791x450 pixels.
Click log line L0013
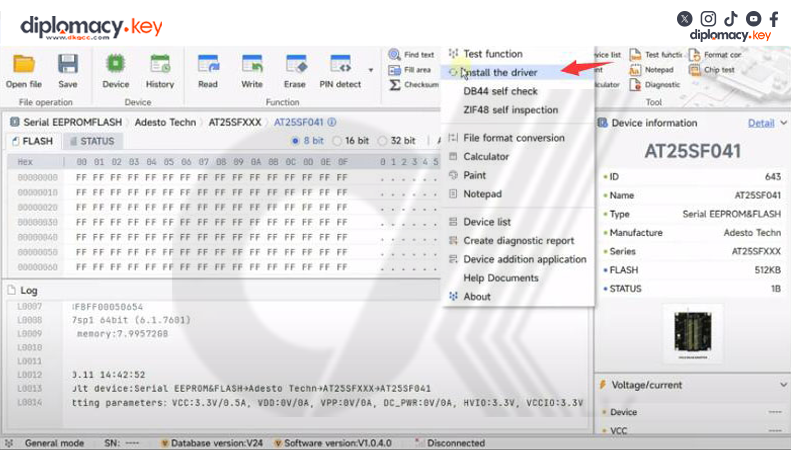pyautogui.click(x=251, y=388)
